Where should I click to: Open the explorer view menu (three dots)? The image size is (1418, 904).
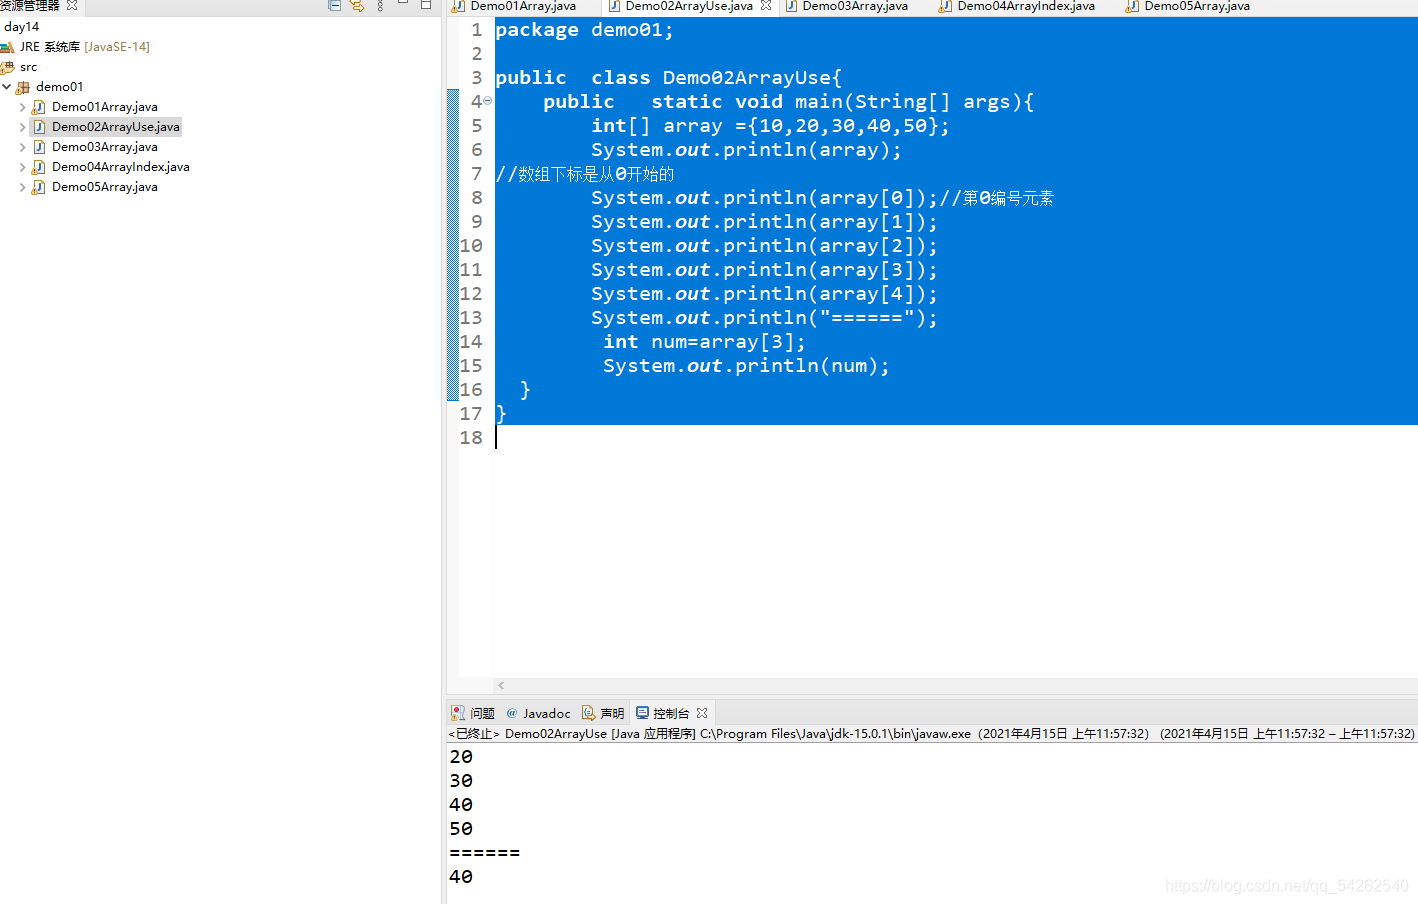point(380,5)
